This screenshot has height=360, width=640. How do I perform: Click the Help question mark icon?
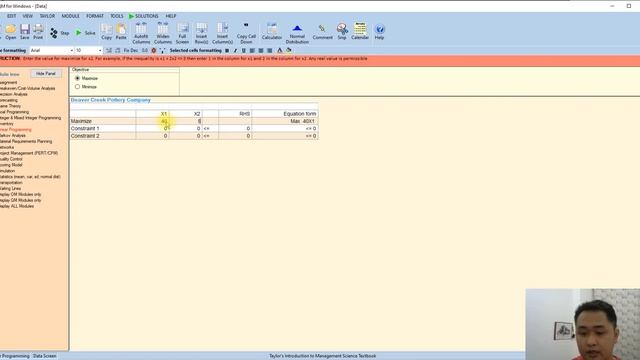(x=380, y=32)
